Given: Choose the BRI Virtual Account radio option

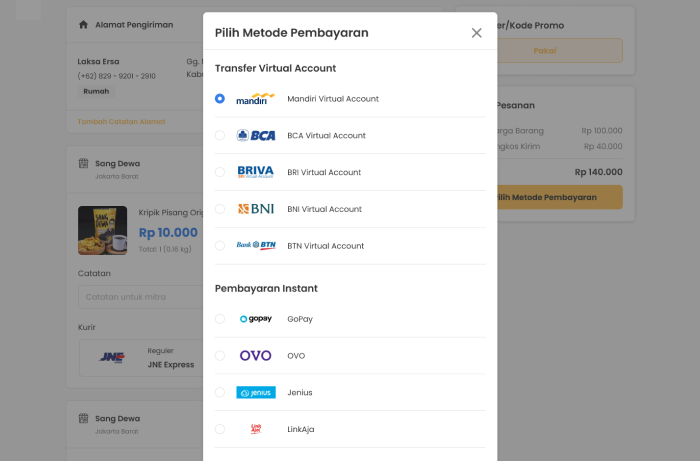Looking at the screenshot, I should click(x=220, y=172).
